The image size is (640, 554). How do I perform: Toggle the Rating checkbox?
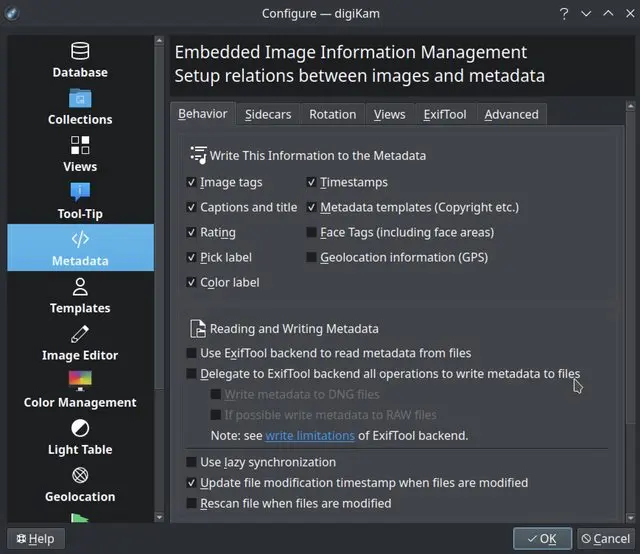[191, 232]
